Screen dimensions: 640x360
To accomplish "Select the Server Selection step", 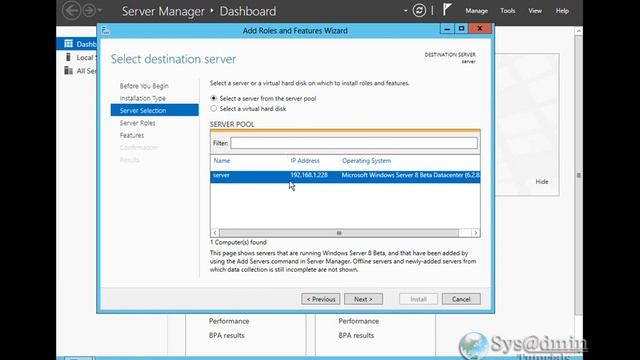I will coord(154,110).
